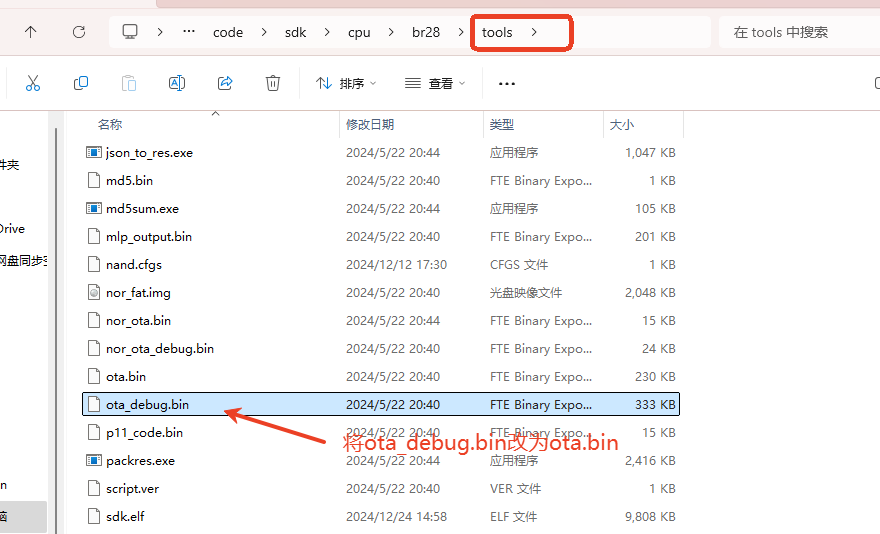Screen dimensions: 880x534
Task: Click the mlp_output.bin file icon
Action: tap(94, 236)
